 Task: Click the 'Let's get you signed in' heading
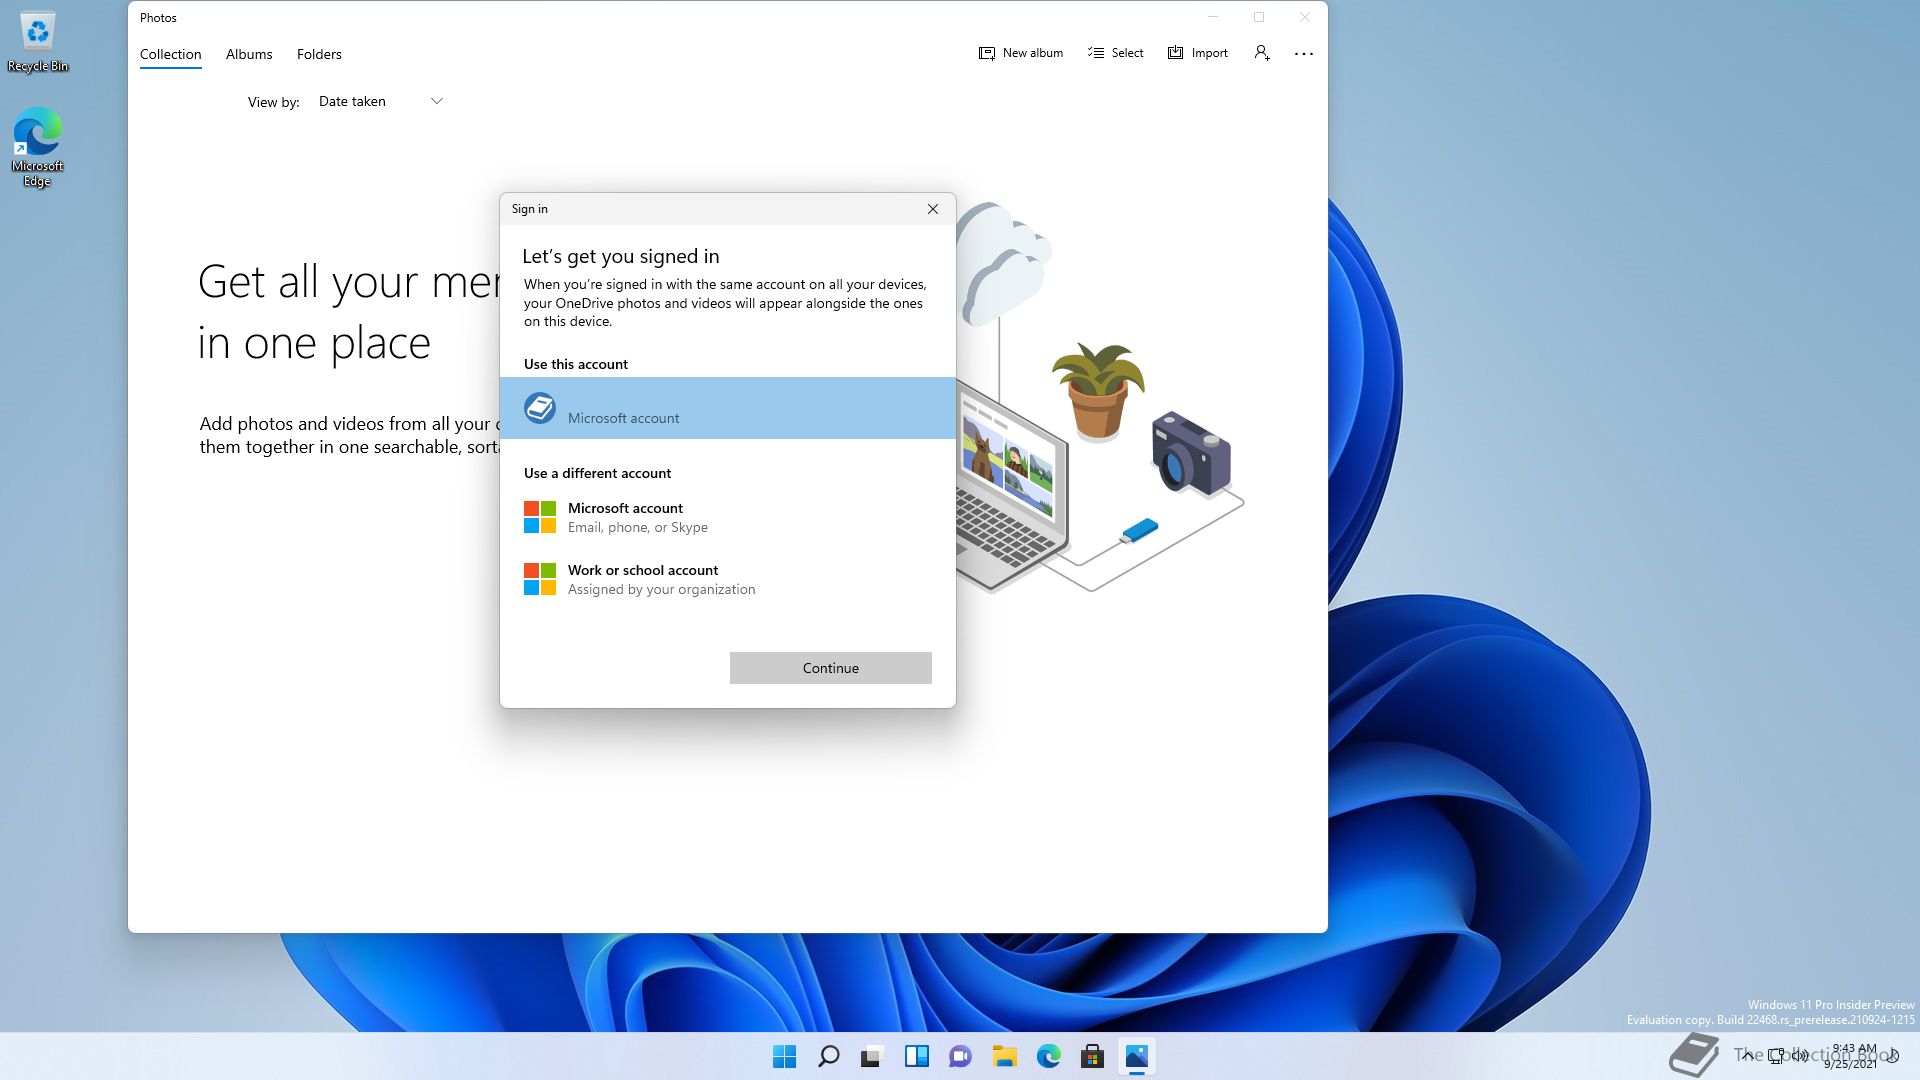621,256
